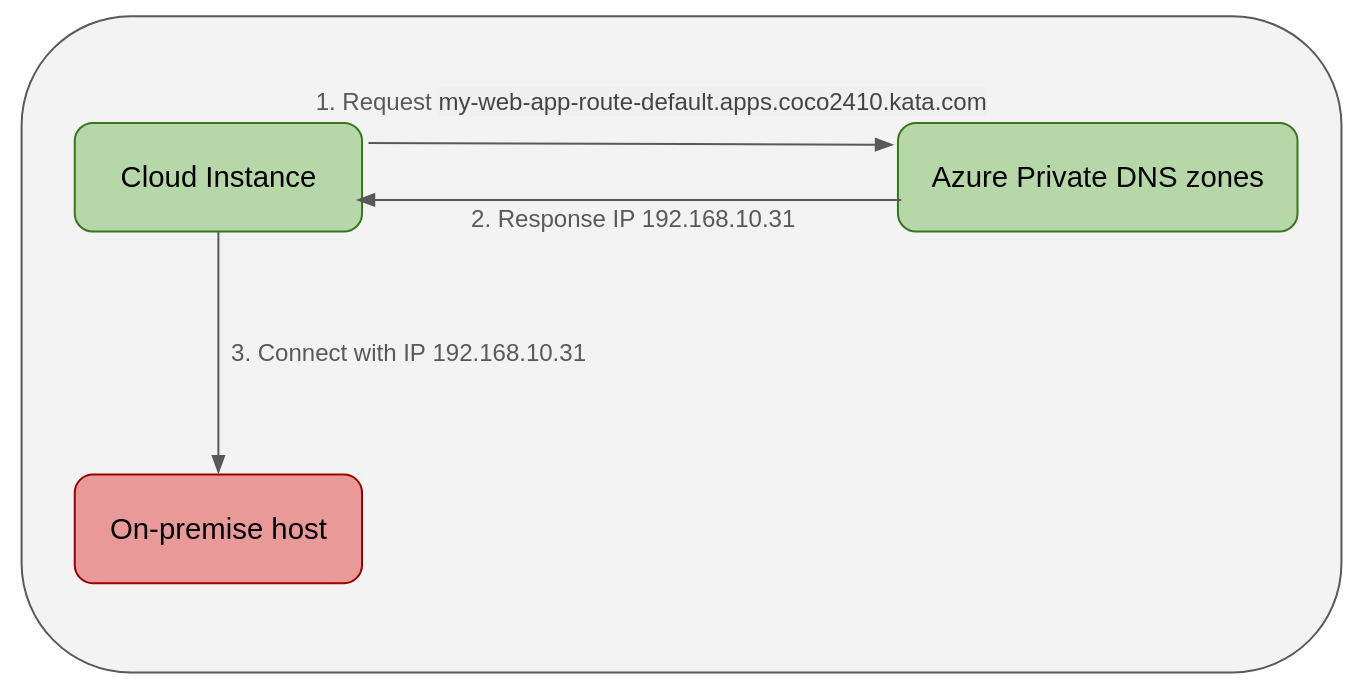
Task: Click the "3. Connect with IP" label
Action: tap(329, 353)
